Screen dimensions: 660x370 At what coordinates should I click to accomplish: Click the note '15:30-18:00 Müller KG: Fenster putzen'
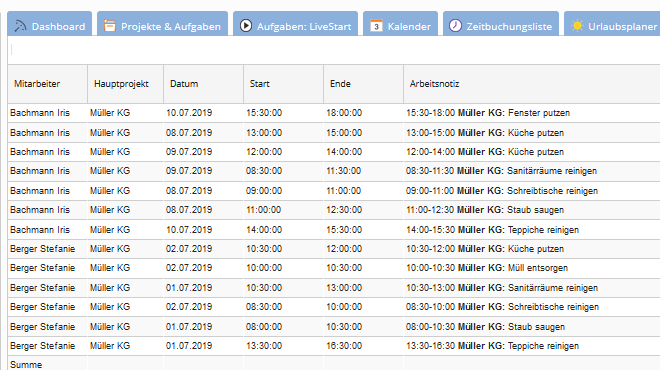[488, 113]
